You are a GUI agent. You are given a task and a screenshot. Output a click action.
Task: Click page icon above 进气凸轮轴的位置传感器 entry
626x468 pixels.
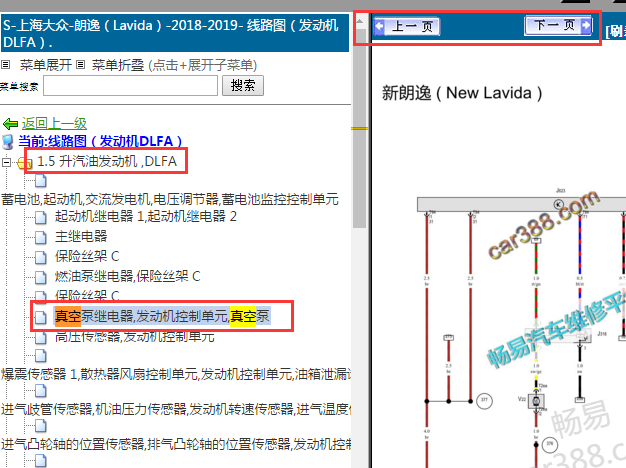pyautogui.click(x=41, y=426)
